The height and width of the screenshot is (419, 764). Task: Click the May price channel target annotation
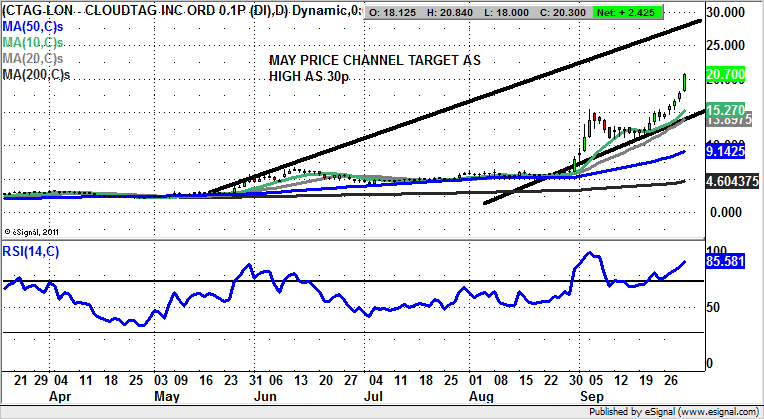(374, 70)
